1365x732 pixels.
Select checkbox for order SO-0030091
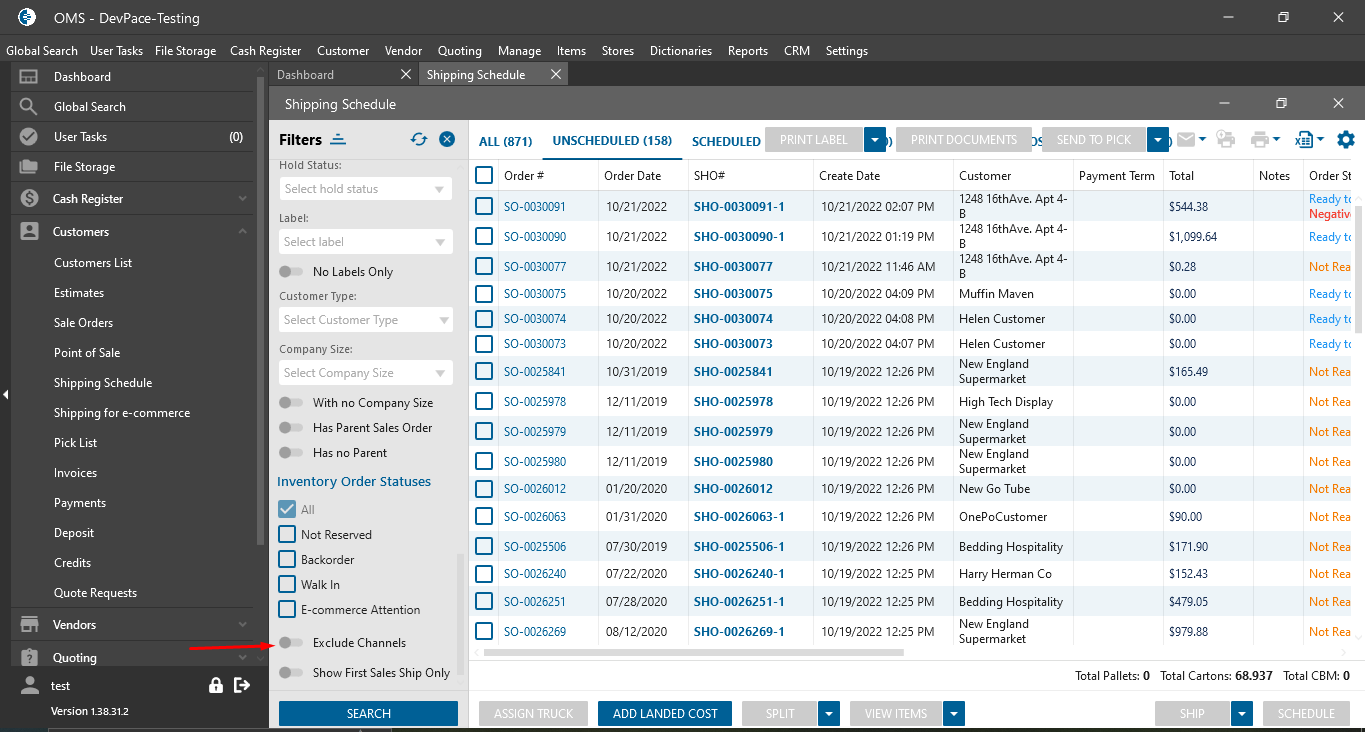(x=484, y=206)
